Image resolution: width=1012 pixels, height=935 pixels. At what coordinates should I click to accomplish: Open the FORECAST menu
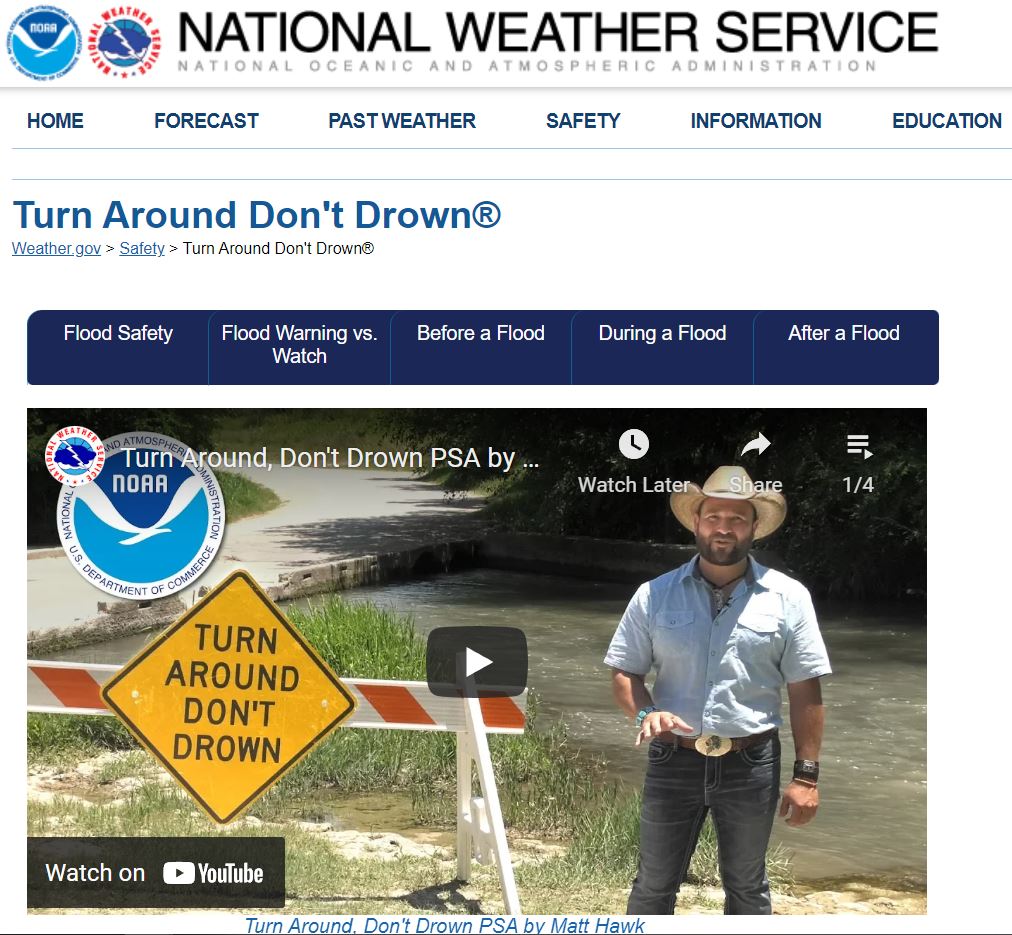click(206, 121)
